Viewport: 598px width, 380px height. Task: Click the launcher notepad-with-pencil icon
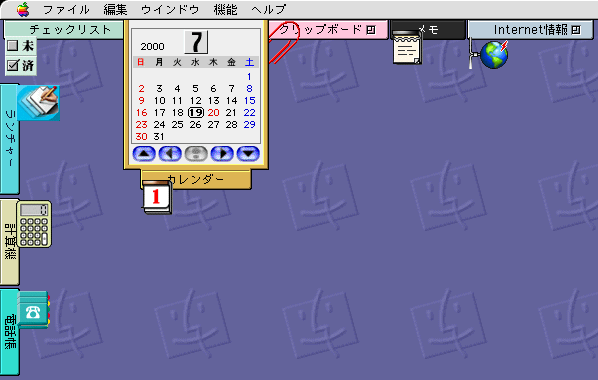click(x=39, y=103)
